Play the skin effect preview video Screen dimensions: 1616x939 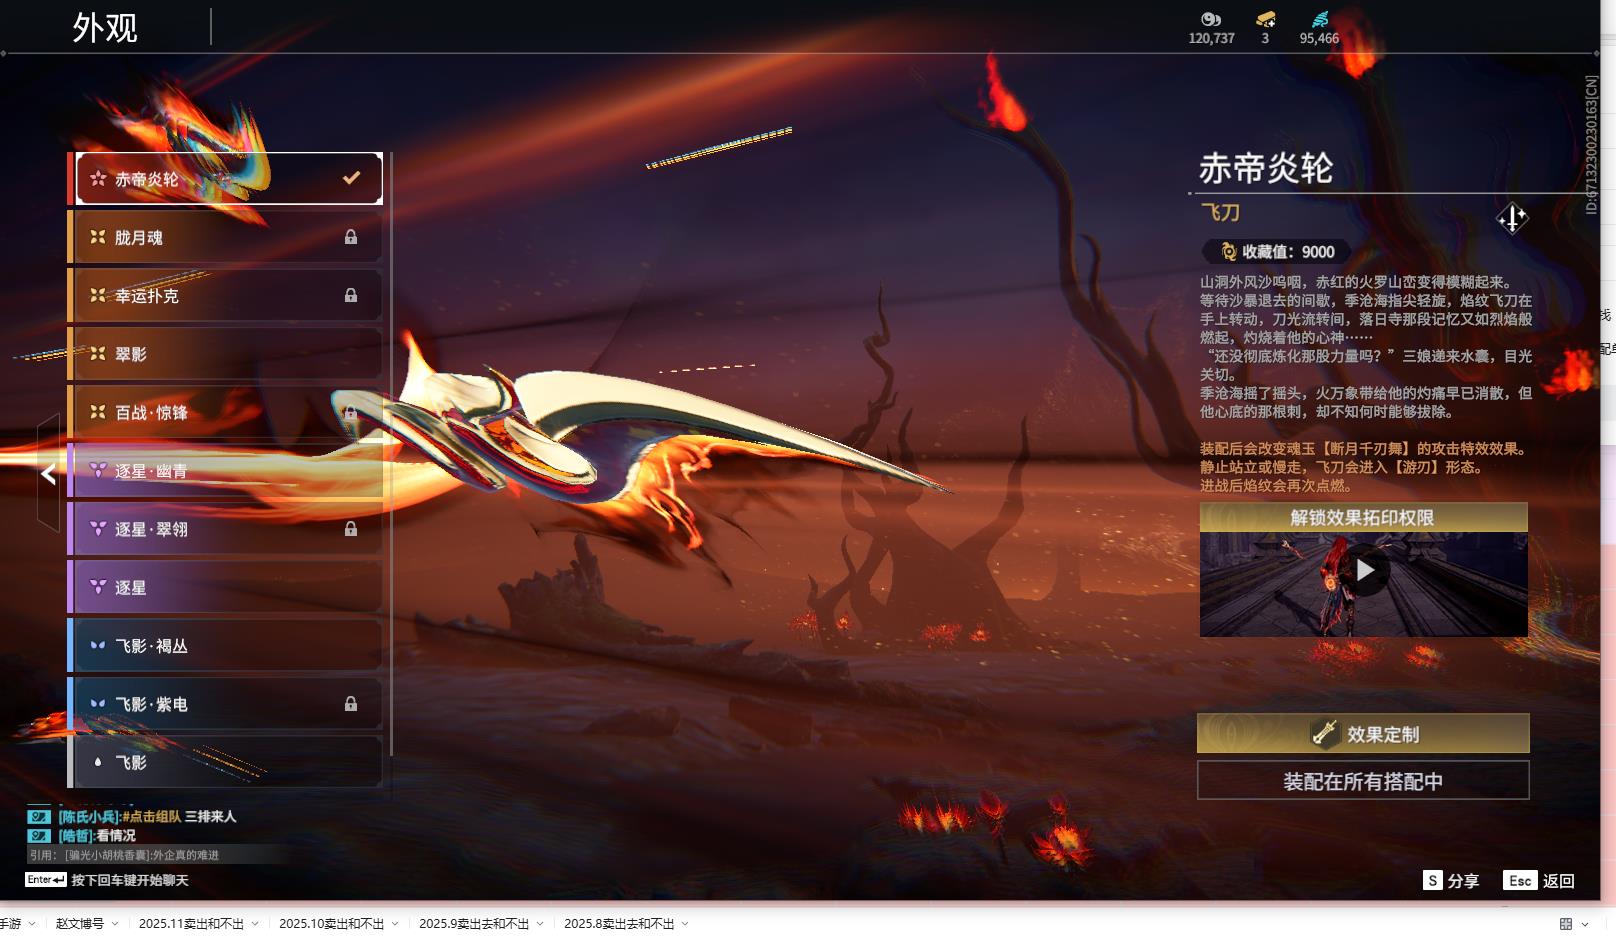tap(1365, 570)
